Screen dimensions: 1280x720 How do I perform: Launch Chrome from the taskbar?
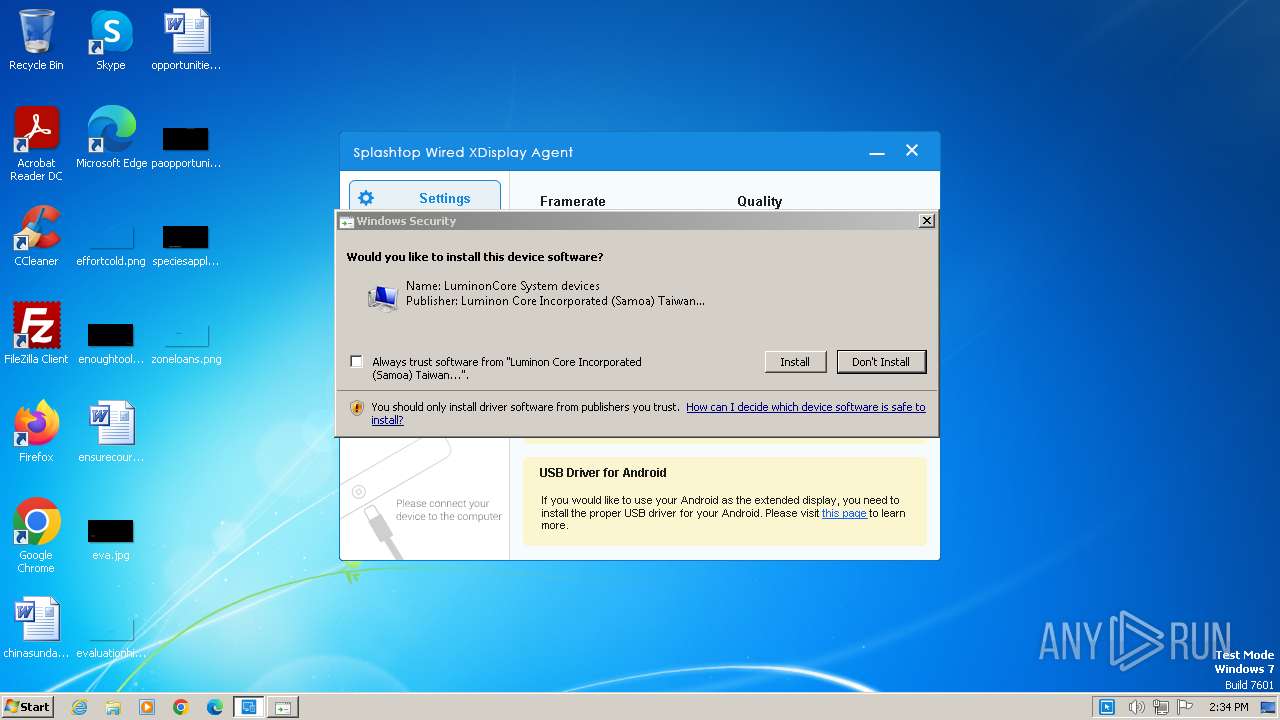pos(181,707)
